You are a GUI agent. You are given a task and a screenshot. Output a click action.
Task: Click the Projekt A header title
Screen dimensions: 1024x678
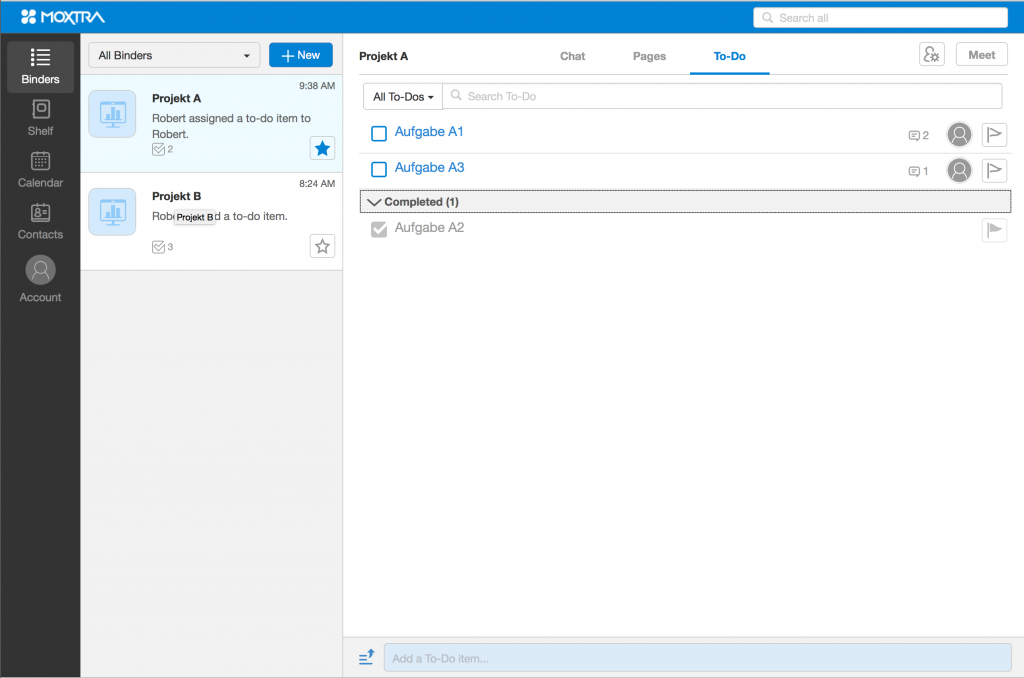383,56
